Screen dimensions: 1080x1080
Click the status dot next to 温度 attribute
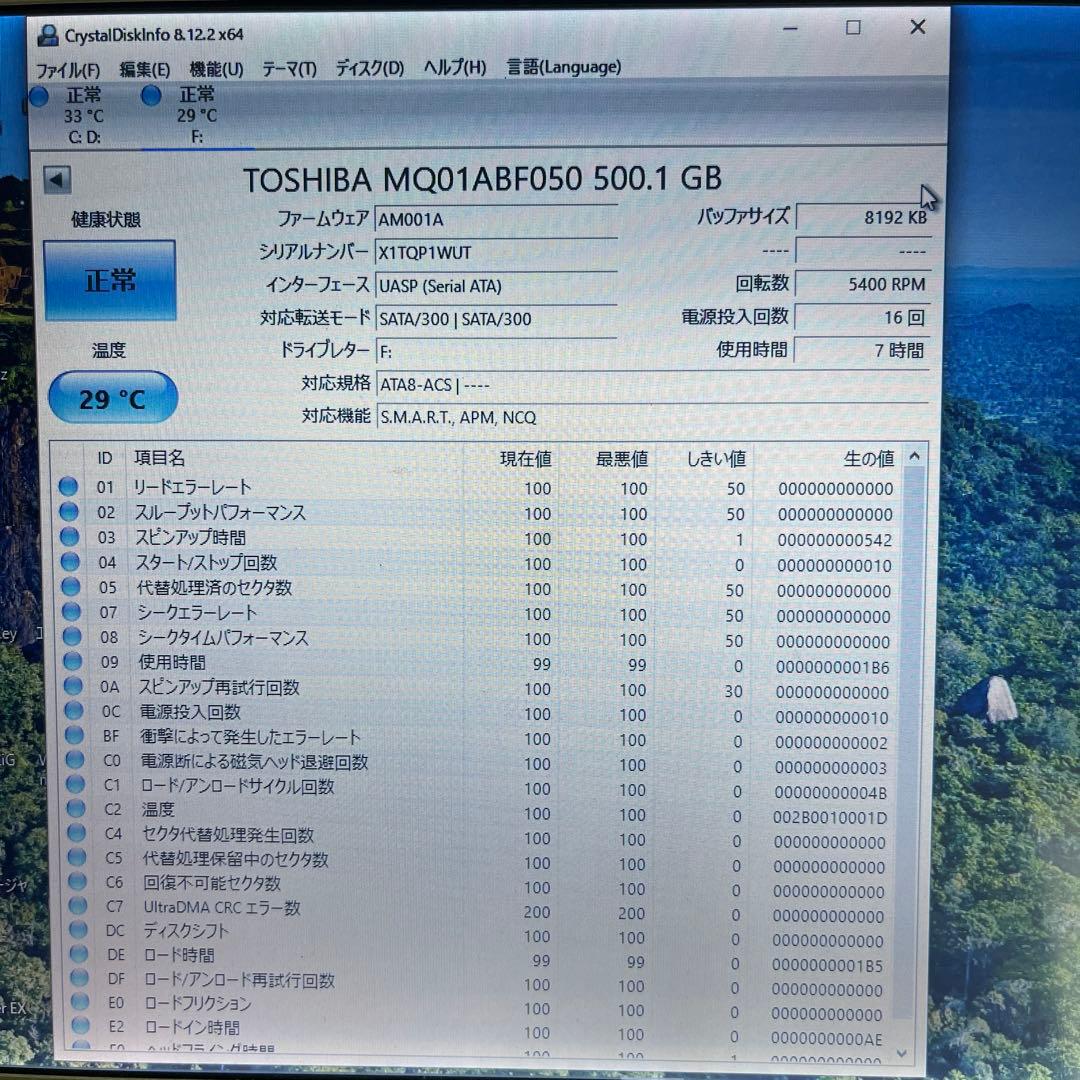pyautogui.click(x=73, y=811)
